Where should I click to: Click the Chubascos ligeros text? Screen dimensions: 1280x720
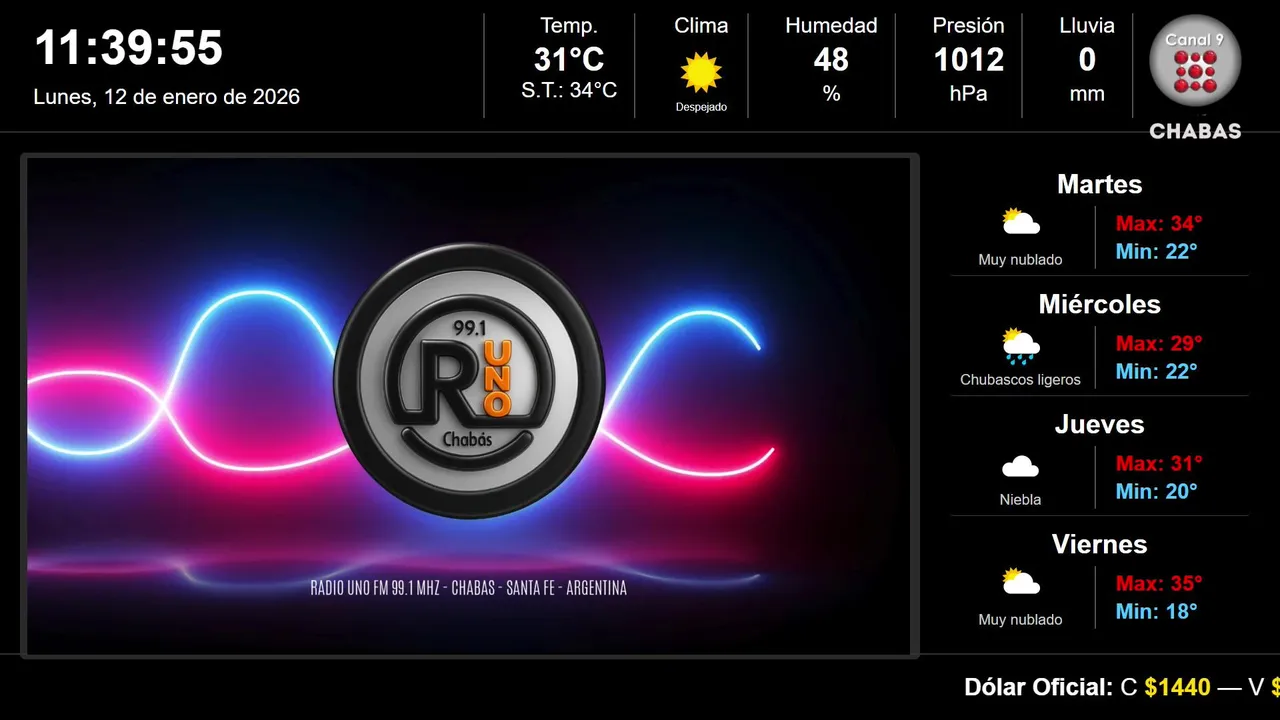tap(1020, 380)
